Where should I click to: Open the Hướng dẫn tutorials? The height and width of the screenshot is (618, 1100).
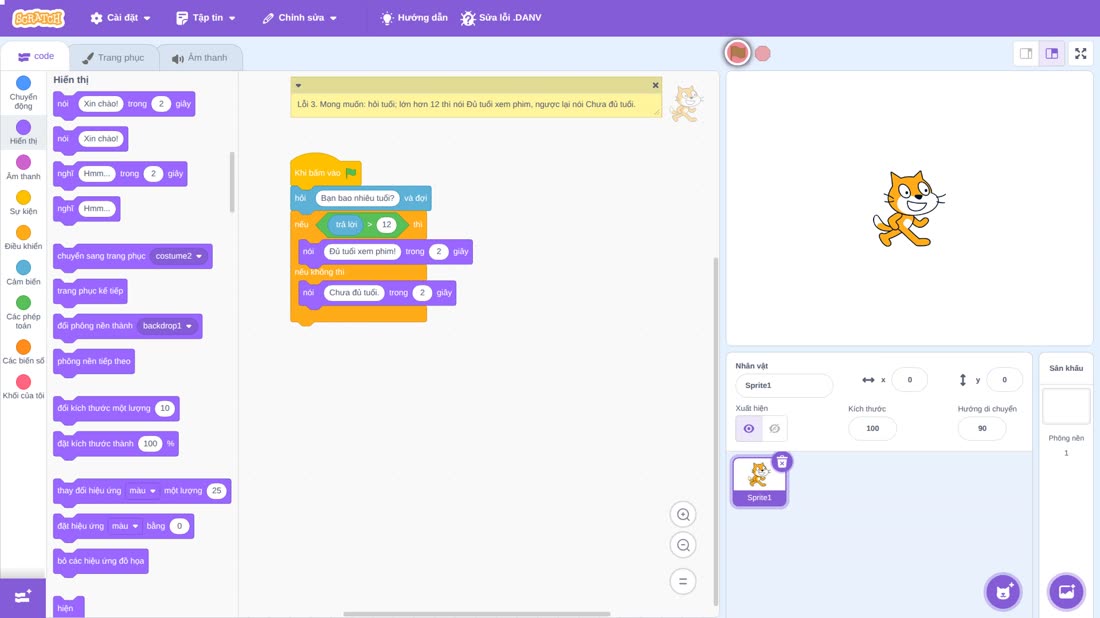(x=414, y=18)
